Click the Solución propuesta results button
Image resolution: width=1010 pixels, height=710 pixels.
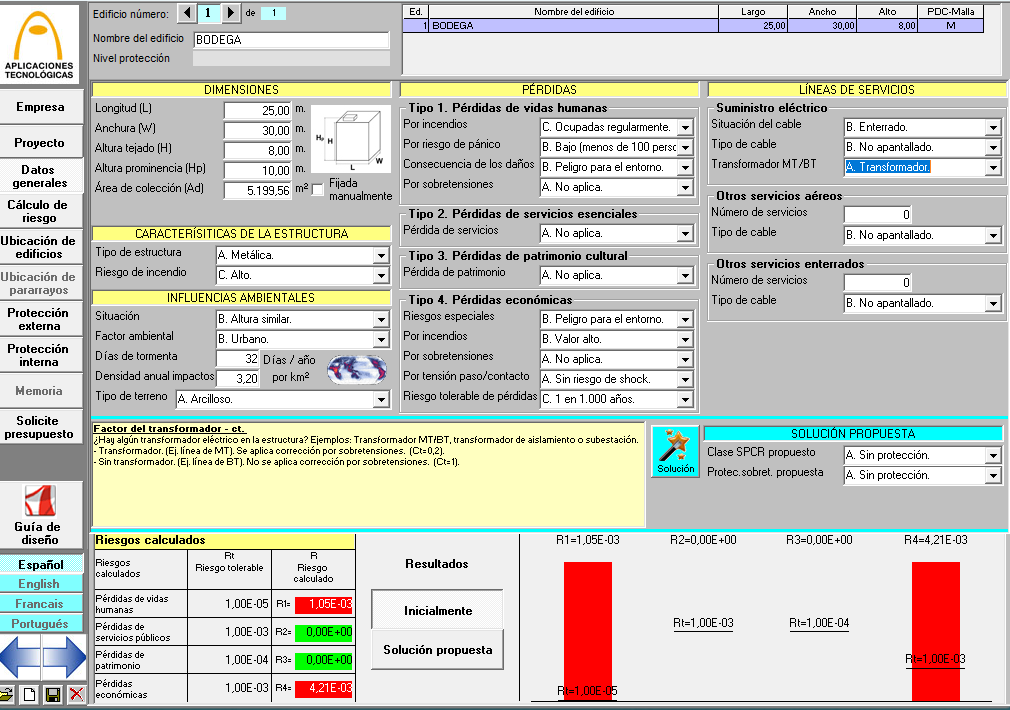coord(437,650)
